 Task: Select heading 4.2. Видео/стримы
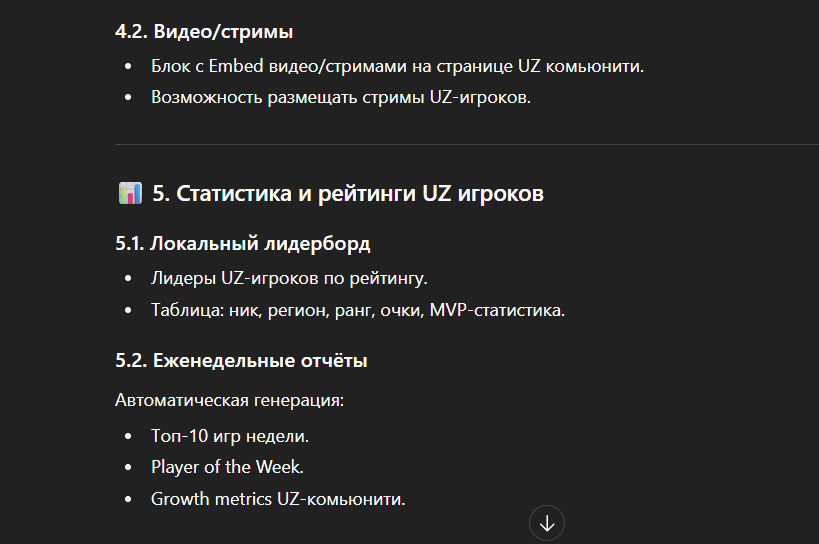pyautogui.click(x=204, y=32)
